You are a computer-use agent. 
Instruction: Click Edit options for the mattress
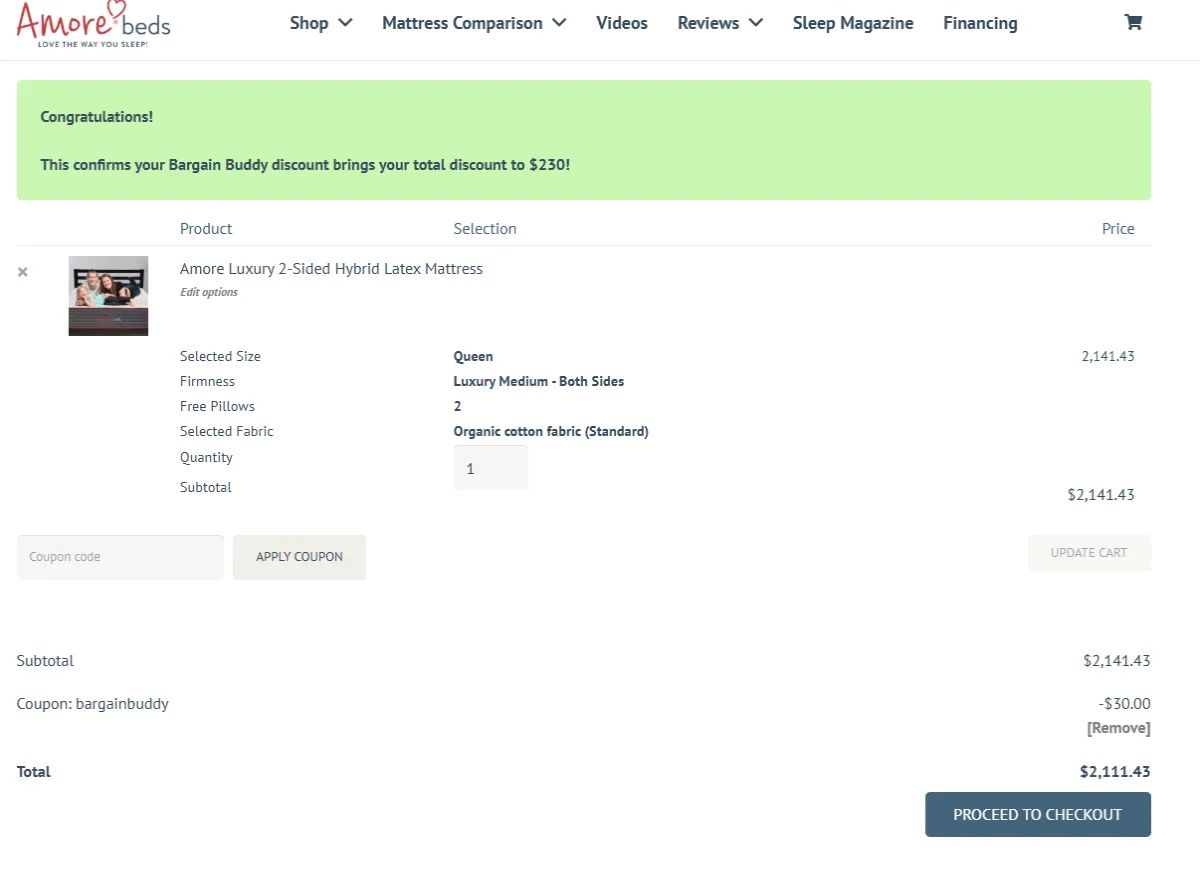click(208, 291)
